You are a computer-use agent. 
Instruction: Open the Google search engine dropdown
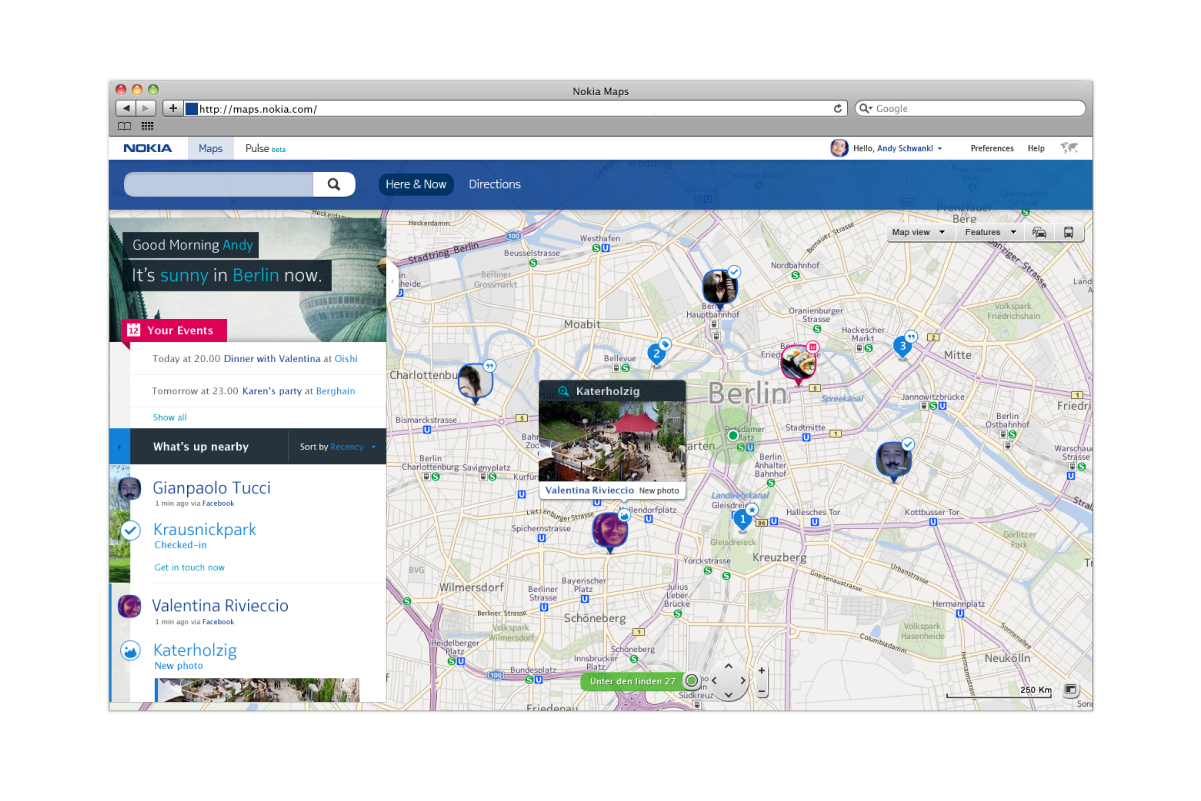(867, 108)
